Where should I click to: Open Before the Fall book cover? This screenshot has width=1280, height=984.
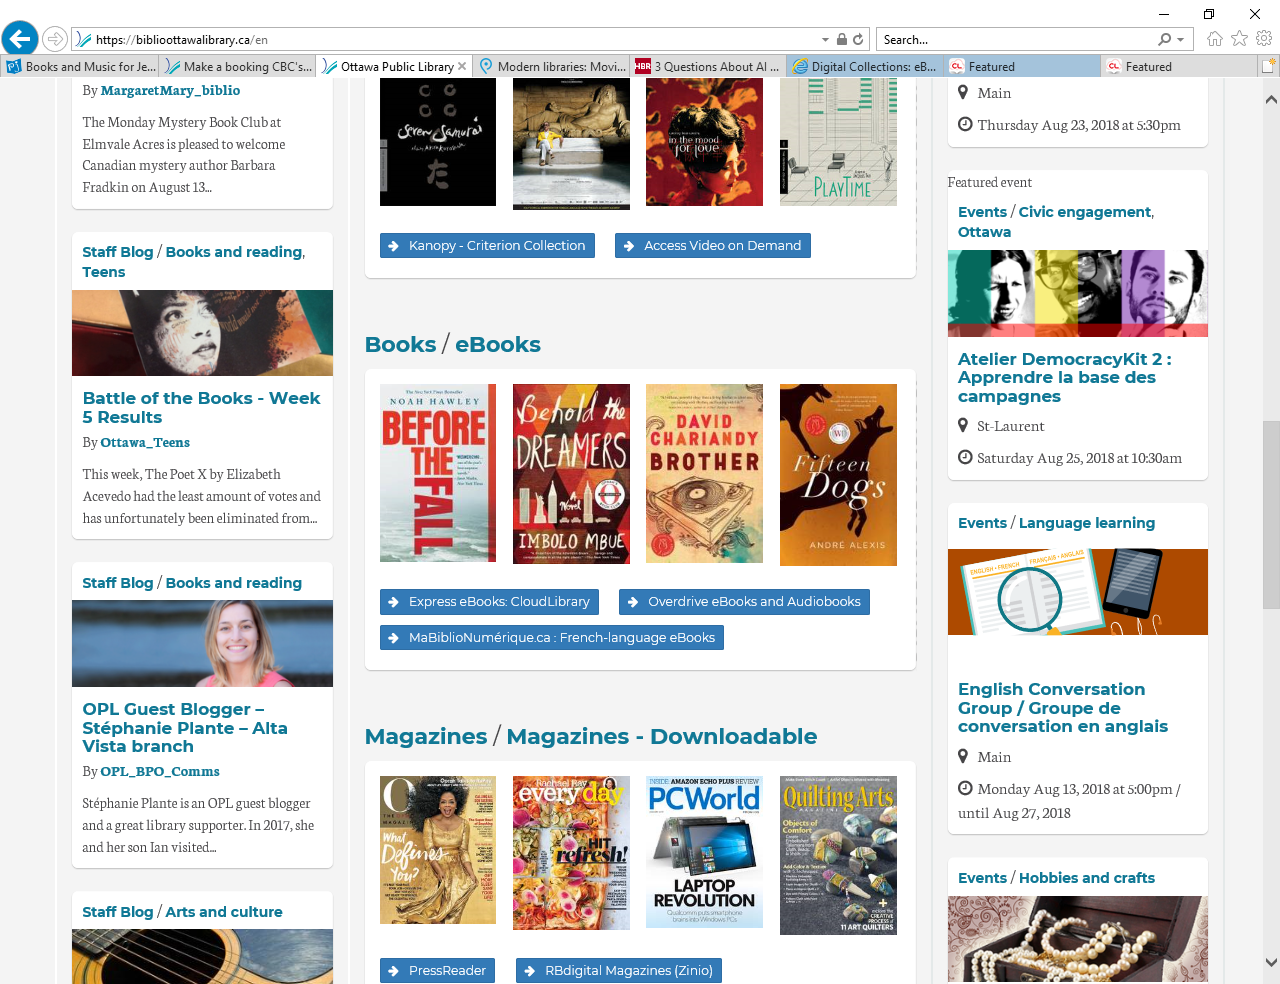point(438,473)
